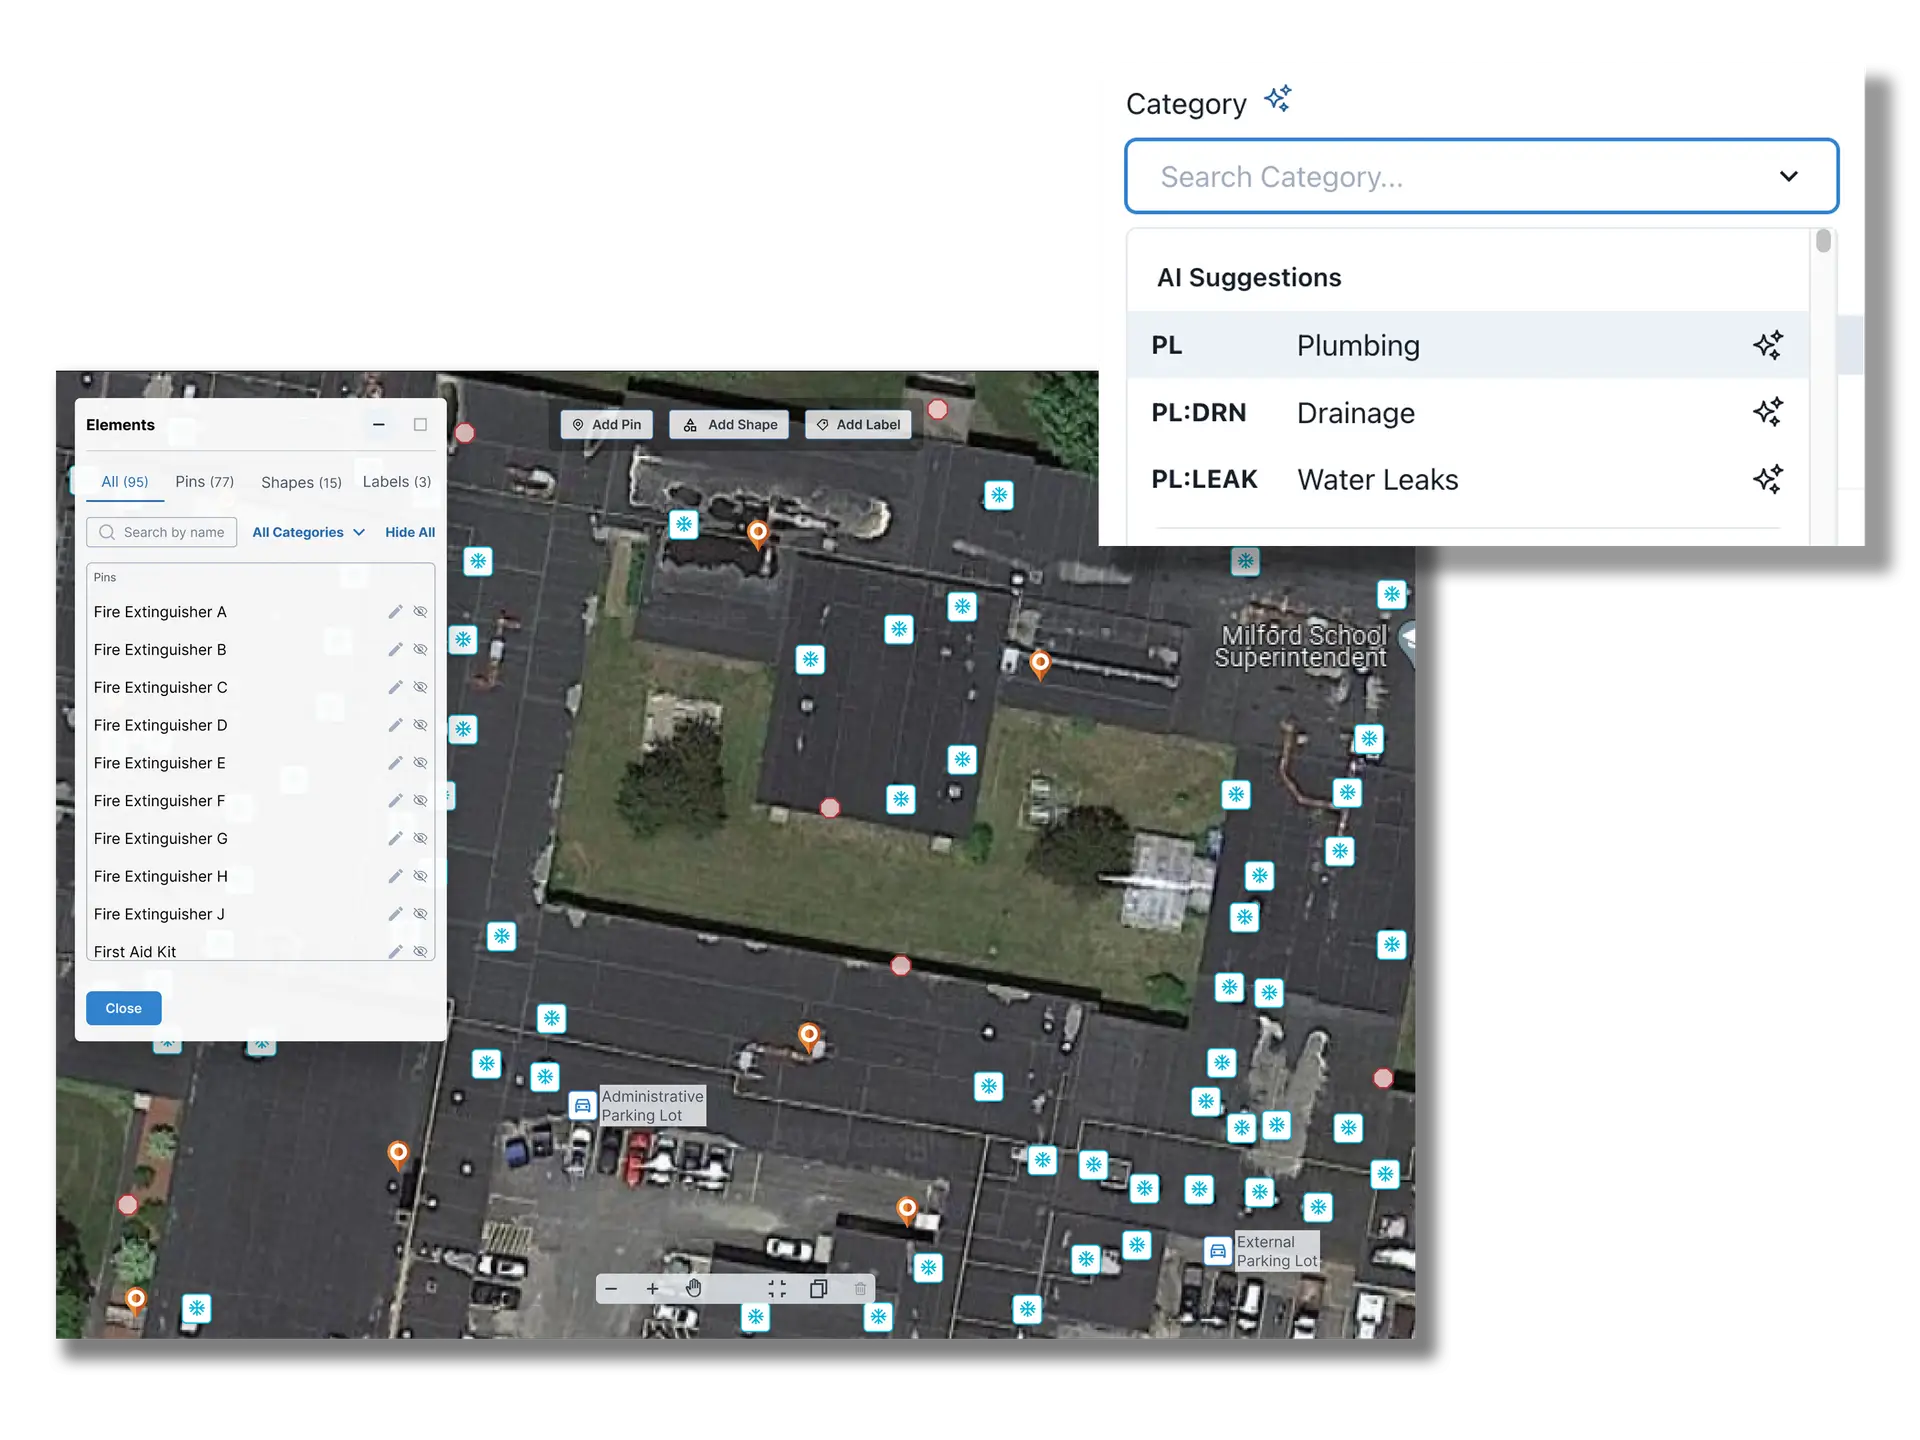Expand the Search Category combo box

click(1788, 177)
